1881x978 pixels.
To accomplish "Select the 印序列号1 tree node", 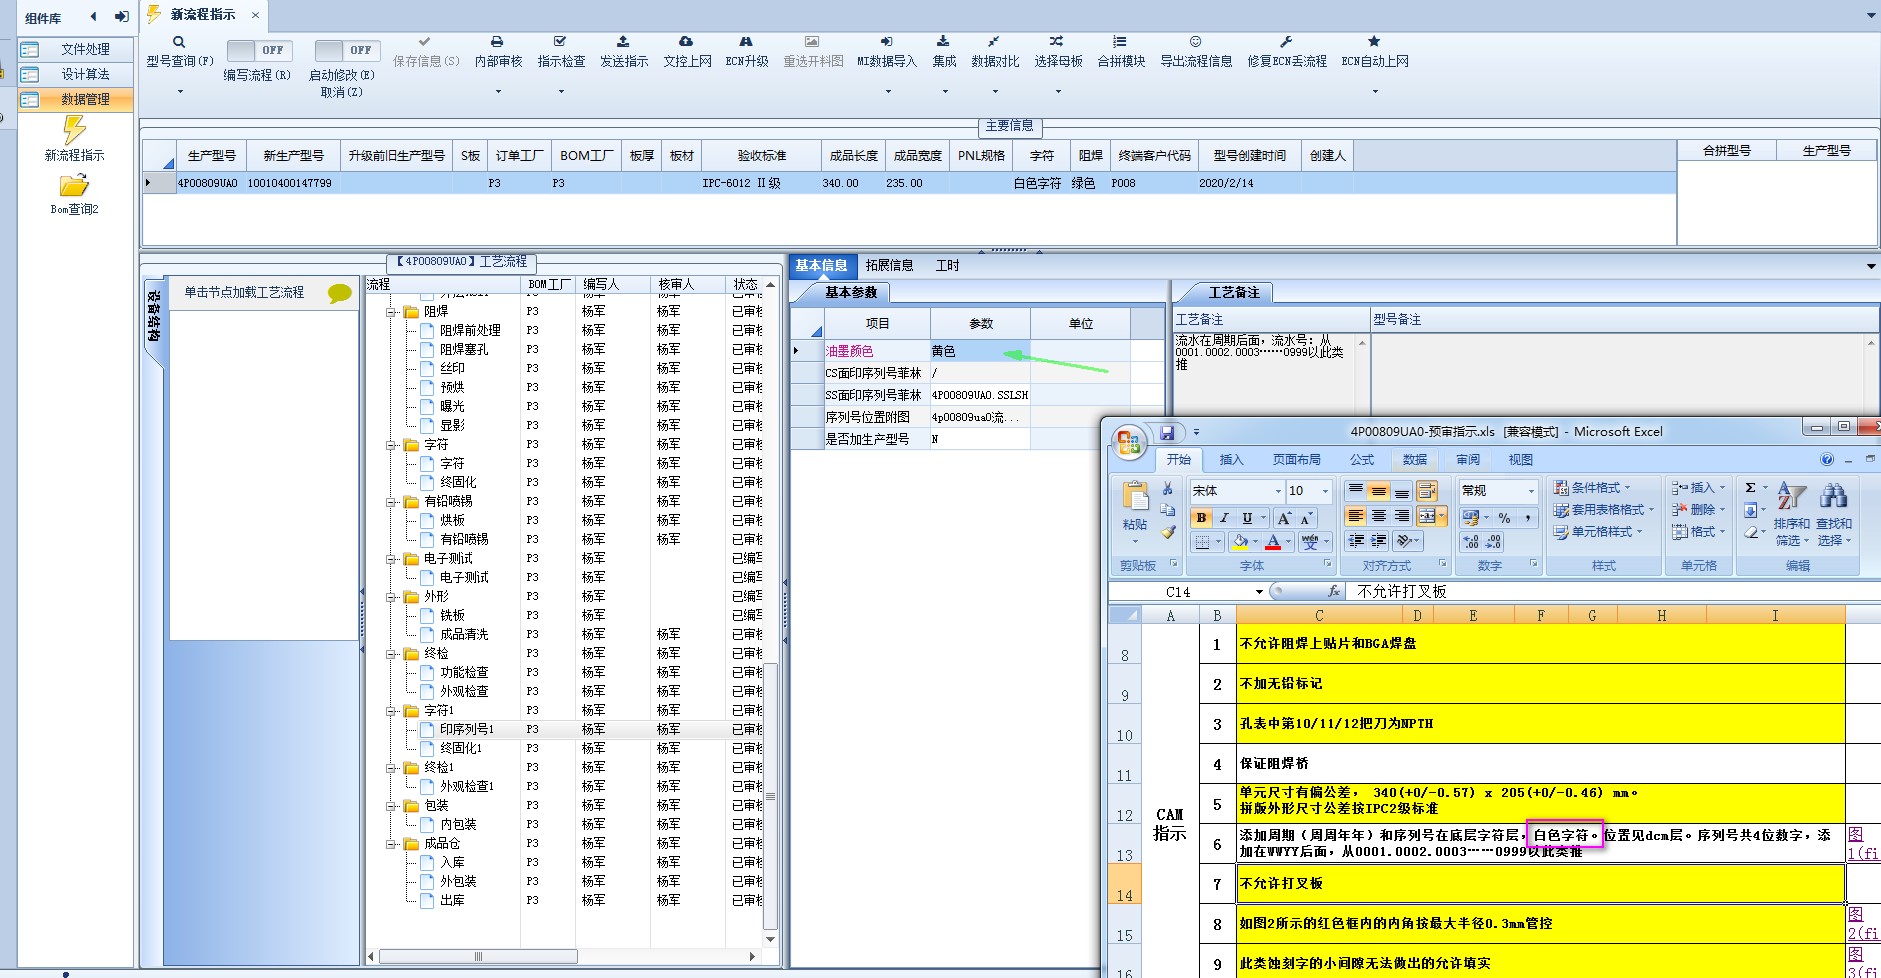I will (x=467, y=730).
